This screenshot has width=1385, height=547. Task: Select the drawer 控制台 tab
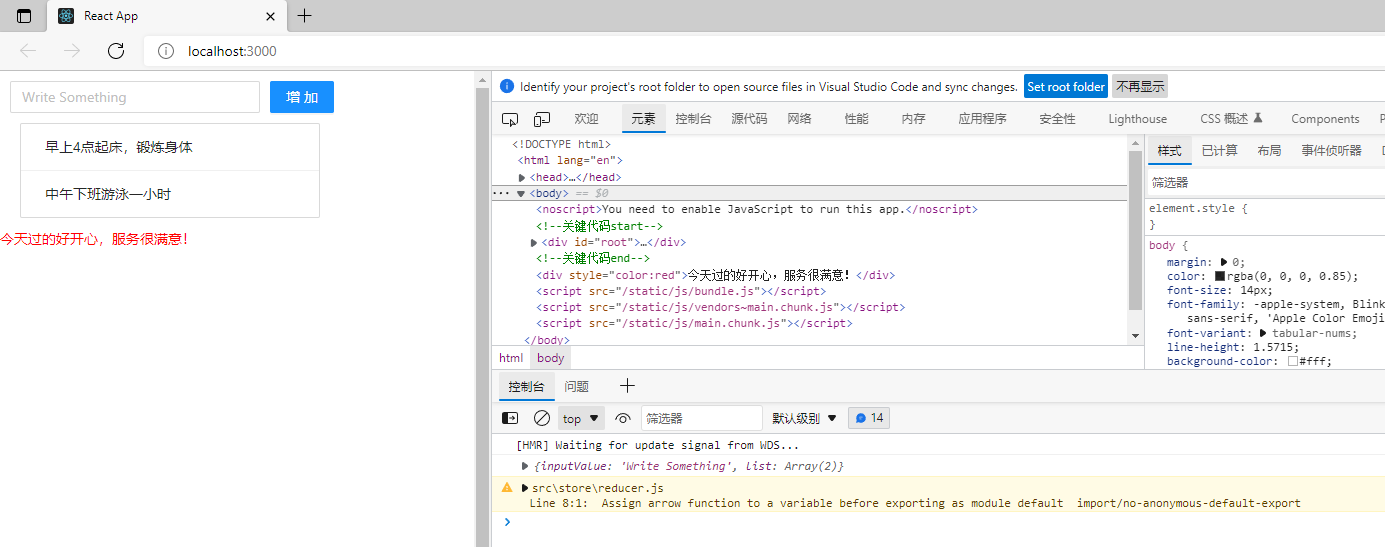(525, 386)
